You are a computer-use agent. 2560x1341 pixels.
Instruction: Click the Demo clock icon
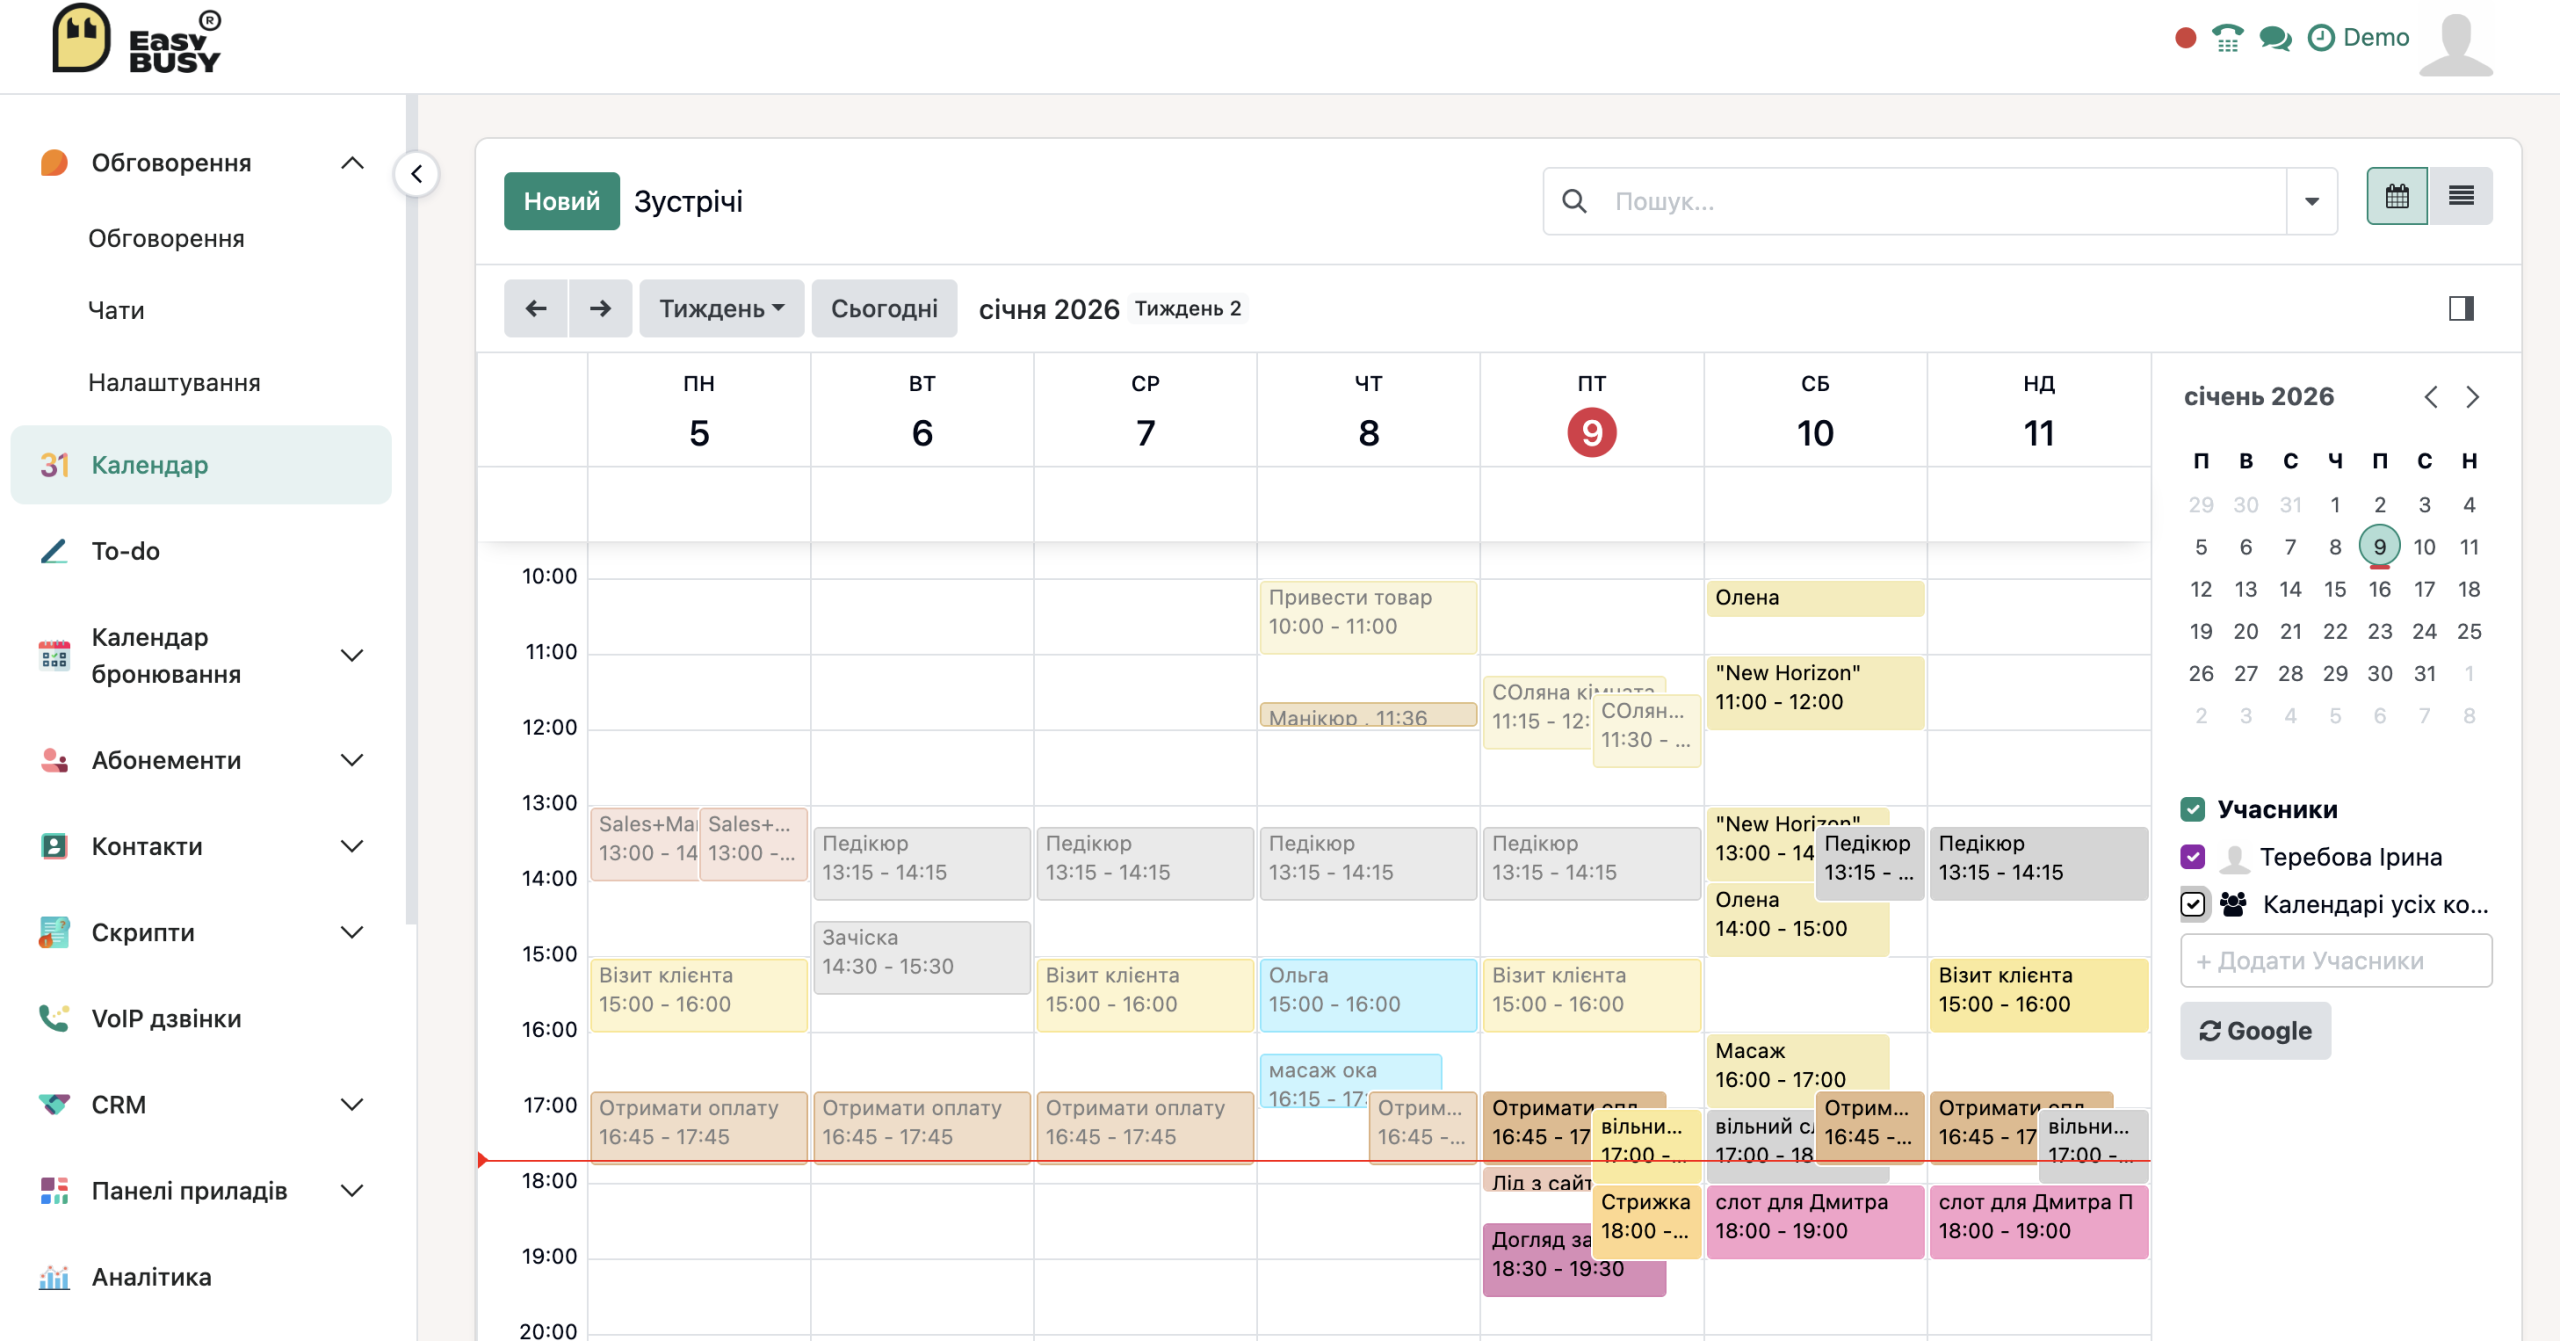click(x=2321, y=38)
